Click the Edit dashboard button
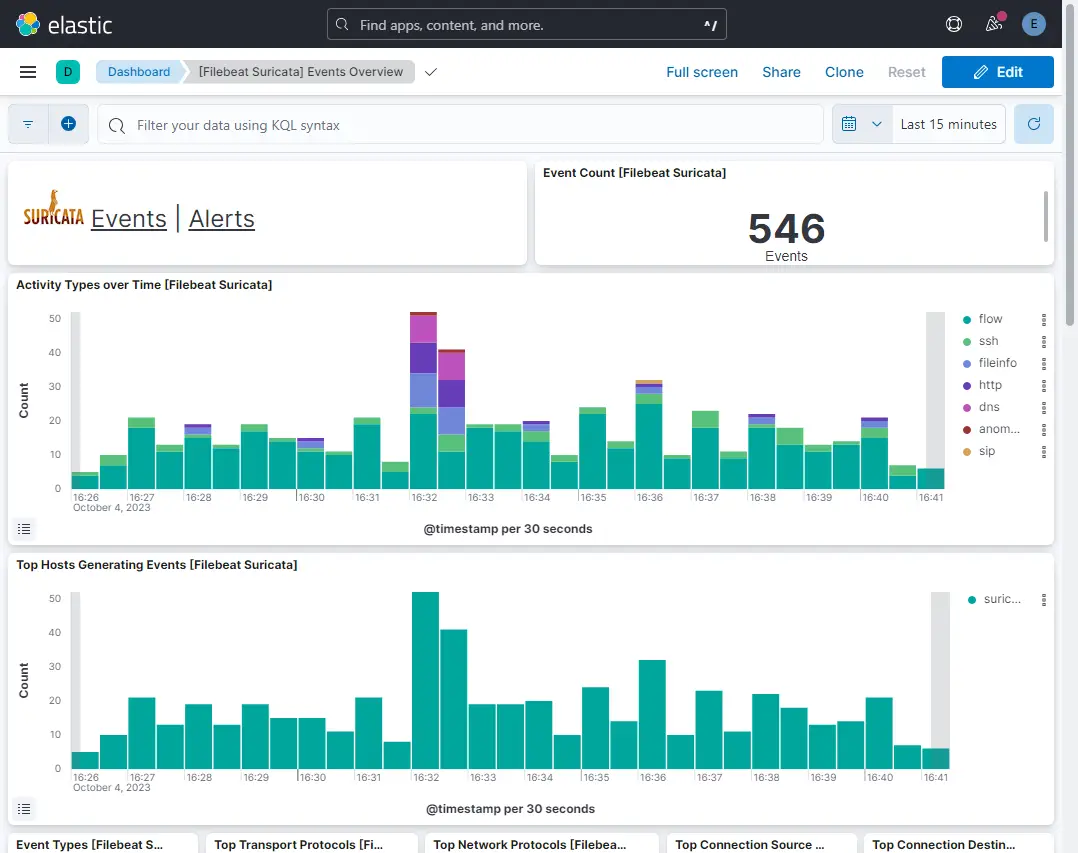This screenshot has width=1078, height=853. [997, 72]
